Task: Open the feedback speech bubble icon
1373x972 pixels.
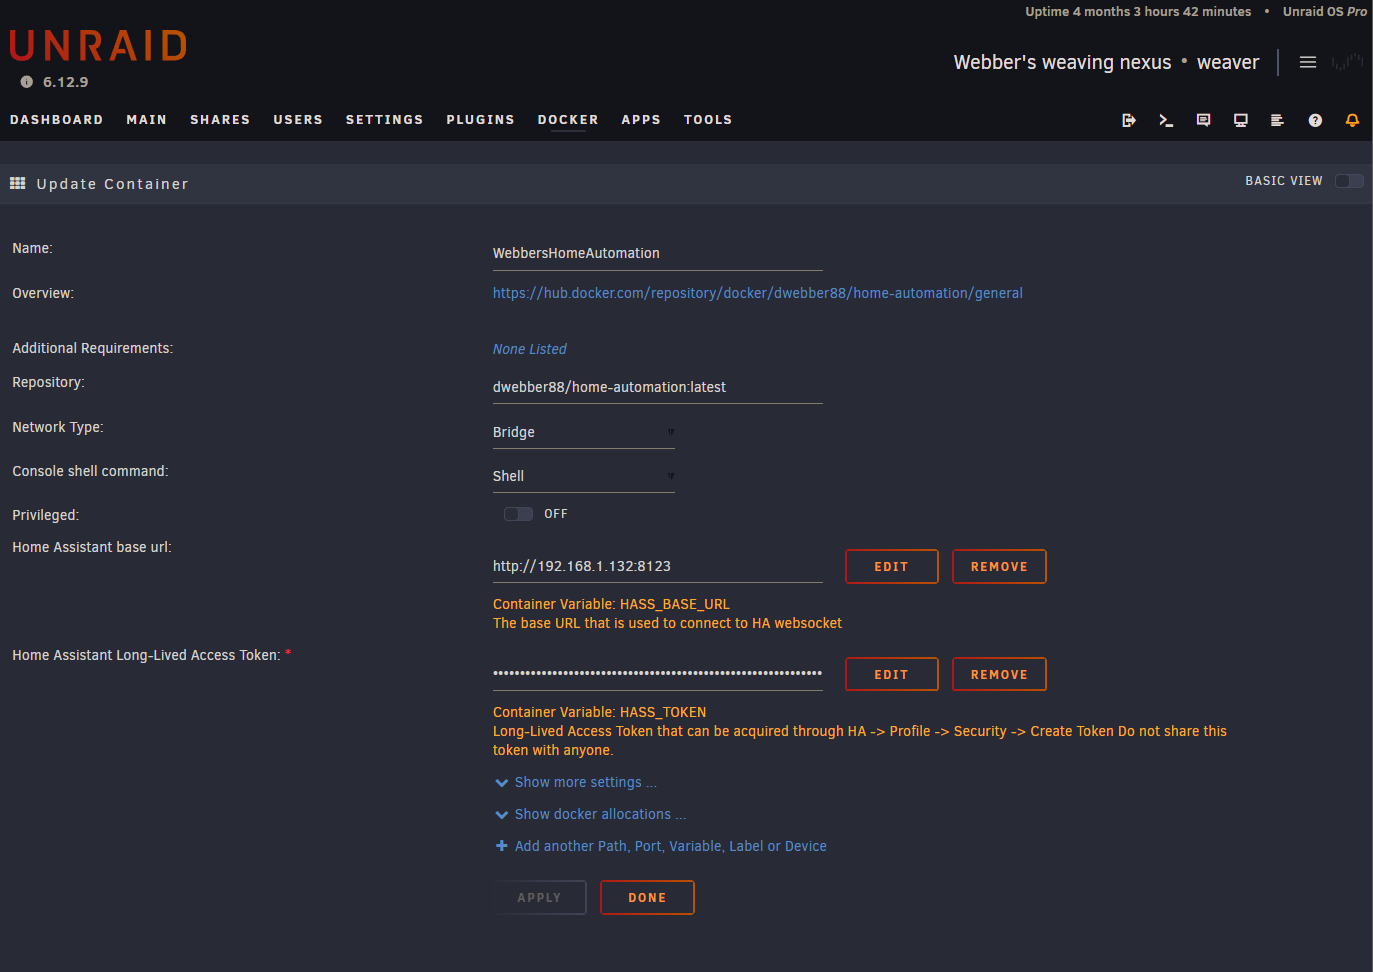Action: (x=1203, y=120)
